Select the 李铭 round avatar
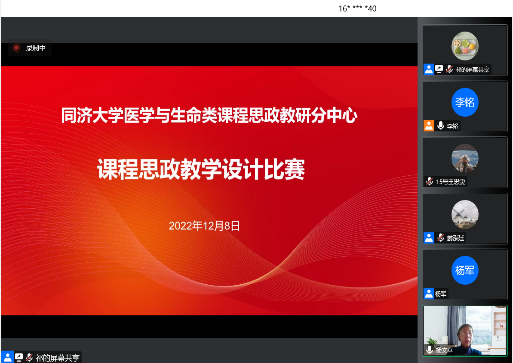The image size is (513, 363). (465, 102)
